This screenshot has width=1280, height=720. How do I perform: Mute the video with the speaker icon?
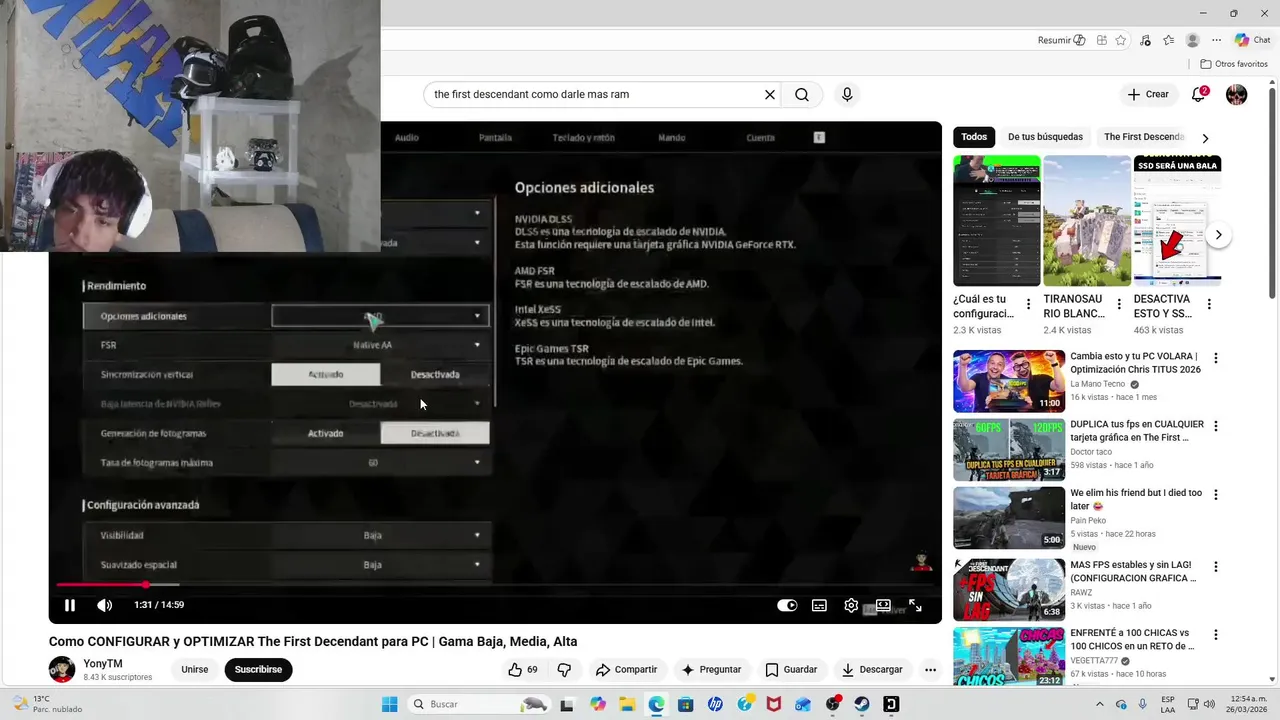pos(104,605)
